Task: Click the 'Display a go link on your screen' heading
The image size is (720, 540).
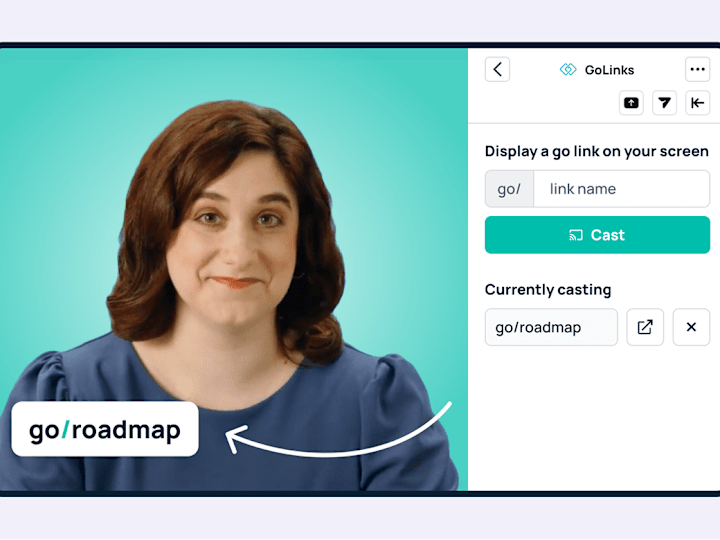Action: [596, 151]
